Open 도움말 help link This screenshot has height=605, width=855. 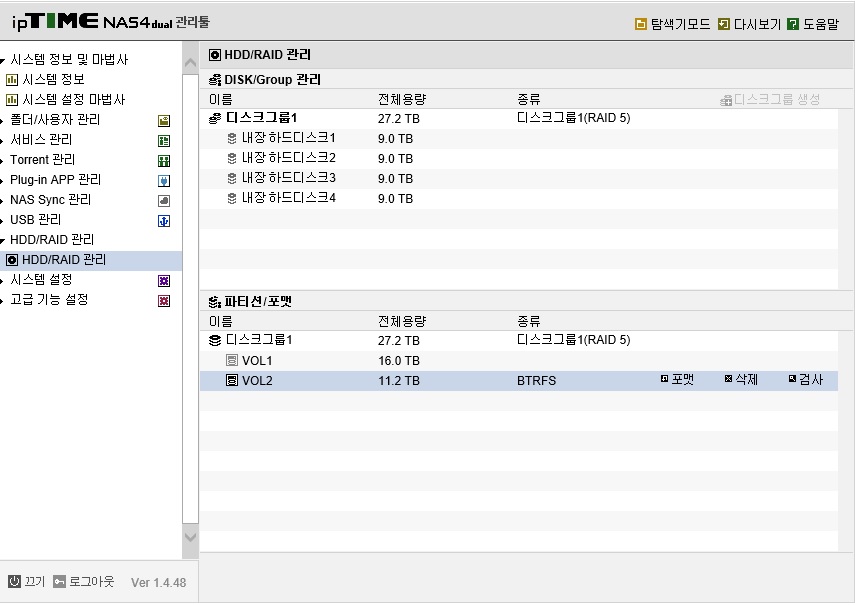point(813,24)
